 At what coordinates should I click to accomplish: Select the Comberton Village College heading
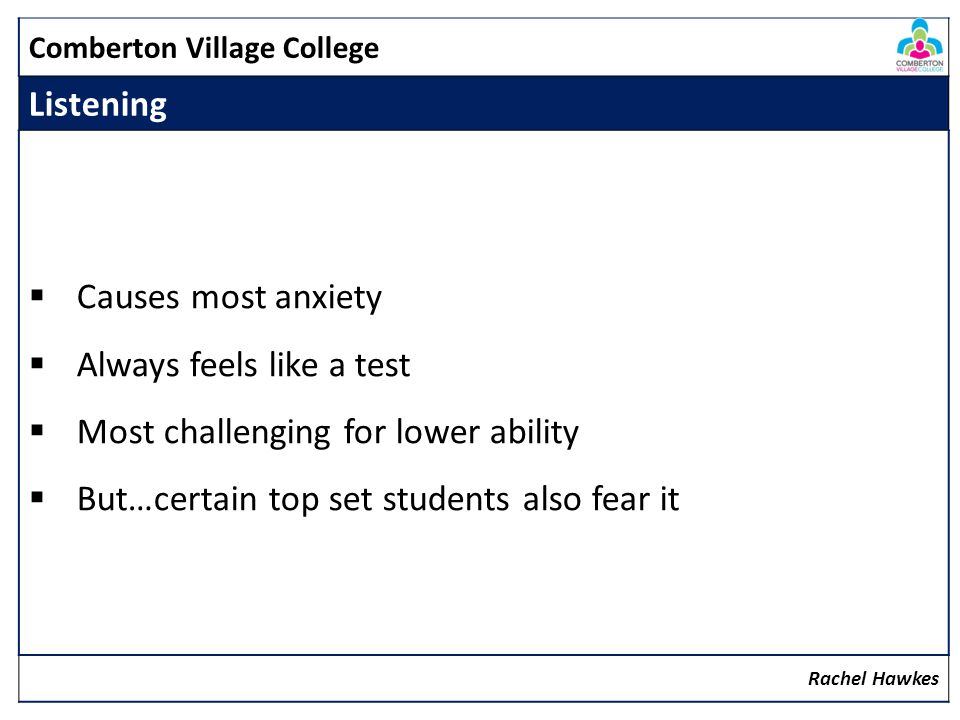point(204,48)
